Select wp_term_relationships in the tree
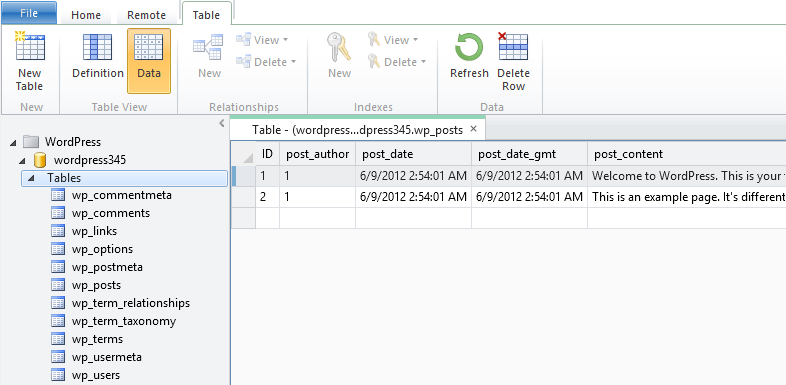786x385 pixels. coord(131,303)
